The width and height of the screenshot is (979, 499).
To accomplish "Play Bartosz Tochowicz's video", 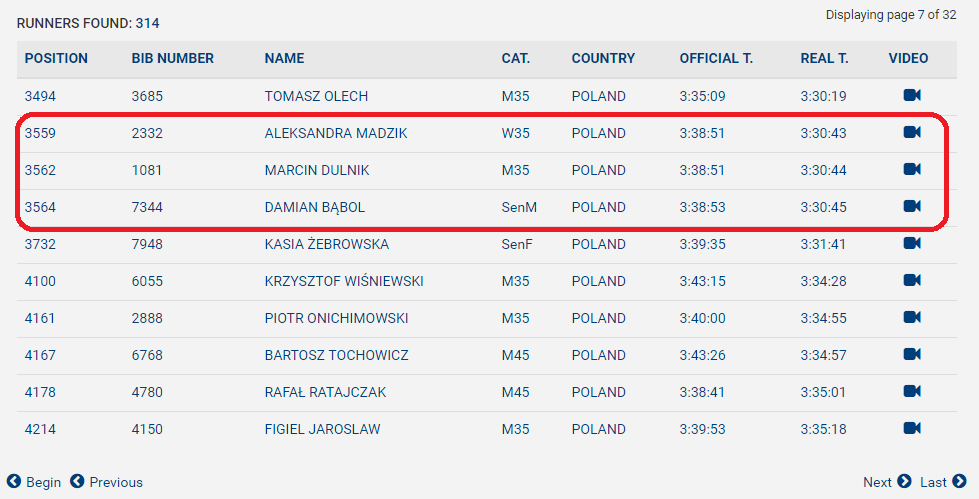I will pyautogui.click(x=912, y=354).
